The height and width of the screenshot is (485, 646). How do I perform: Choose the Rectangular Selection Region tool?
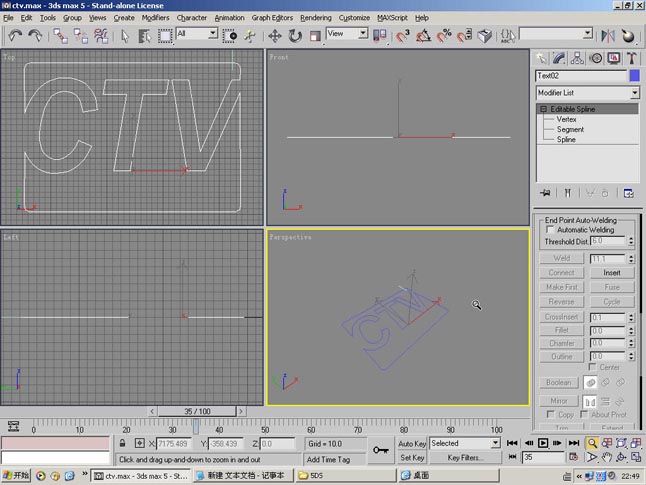coord(165,36)
